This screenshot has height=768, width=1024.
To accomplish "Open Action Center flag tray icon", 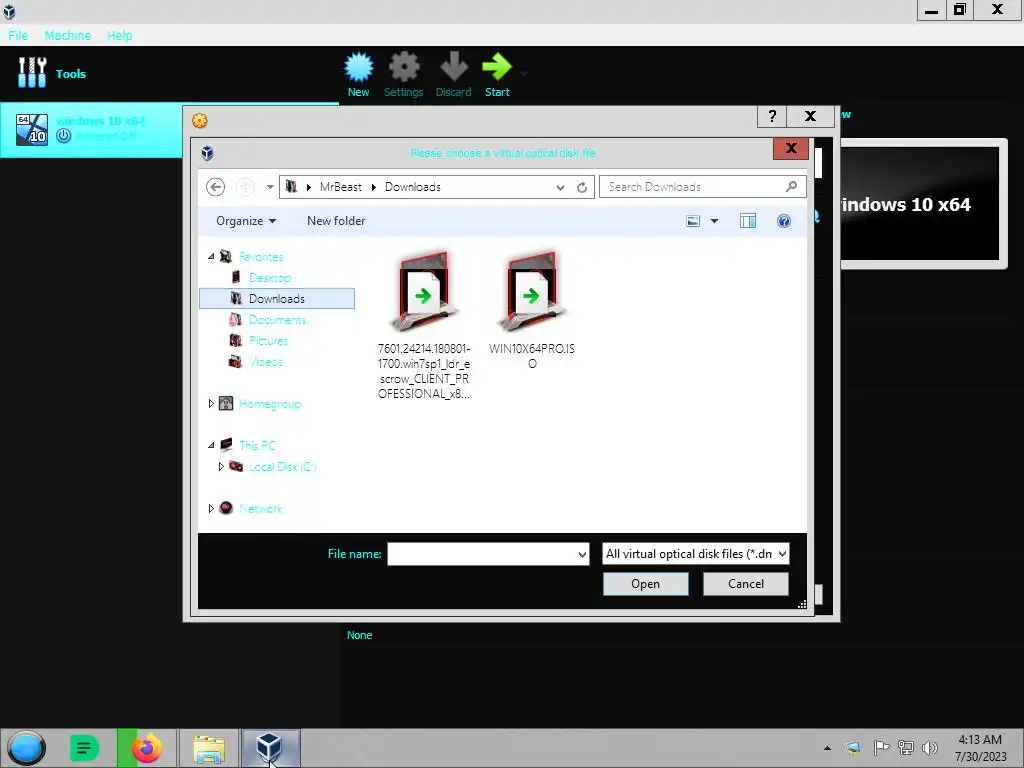I will tap(881, 747).
